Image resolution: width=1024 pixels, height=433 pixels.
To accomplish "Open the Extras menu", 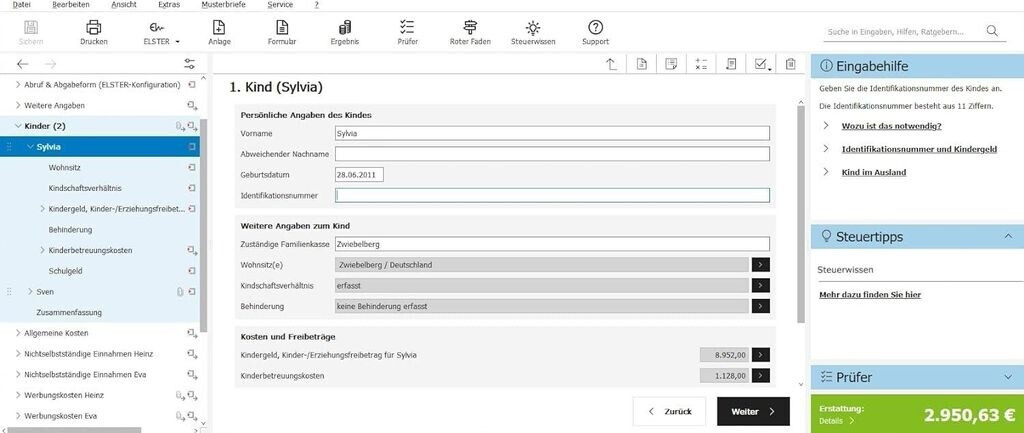I will point(170,5).
